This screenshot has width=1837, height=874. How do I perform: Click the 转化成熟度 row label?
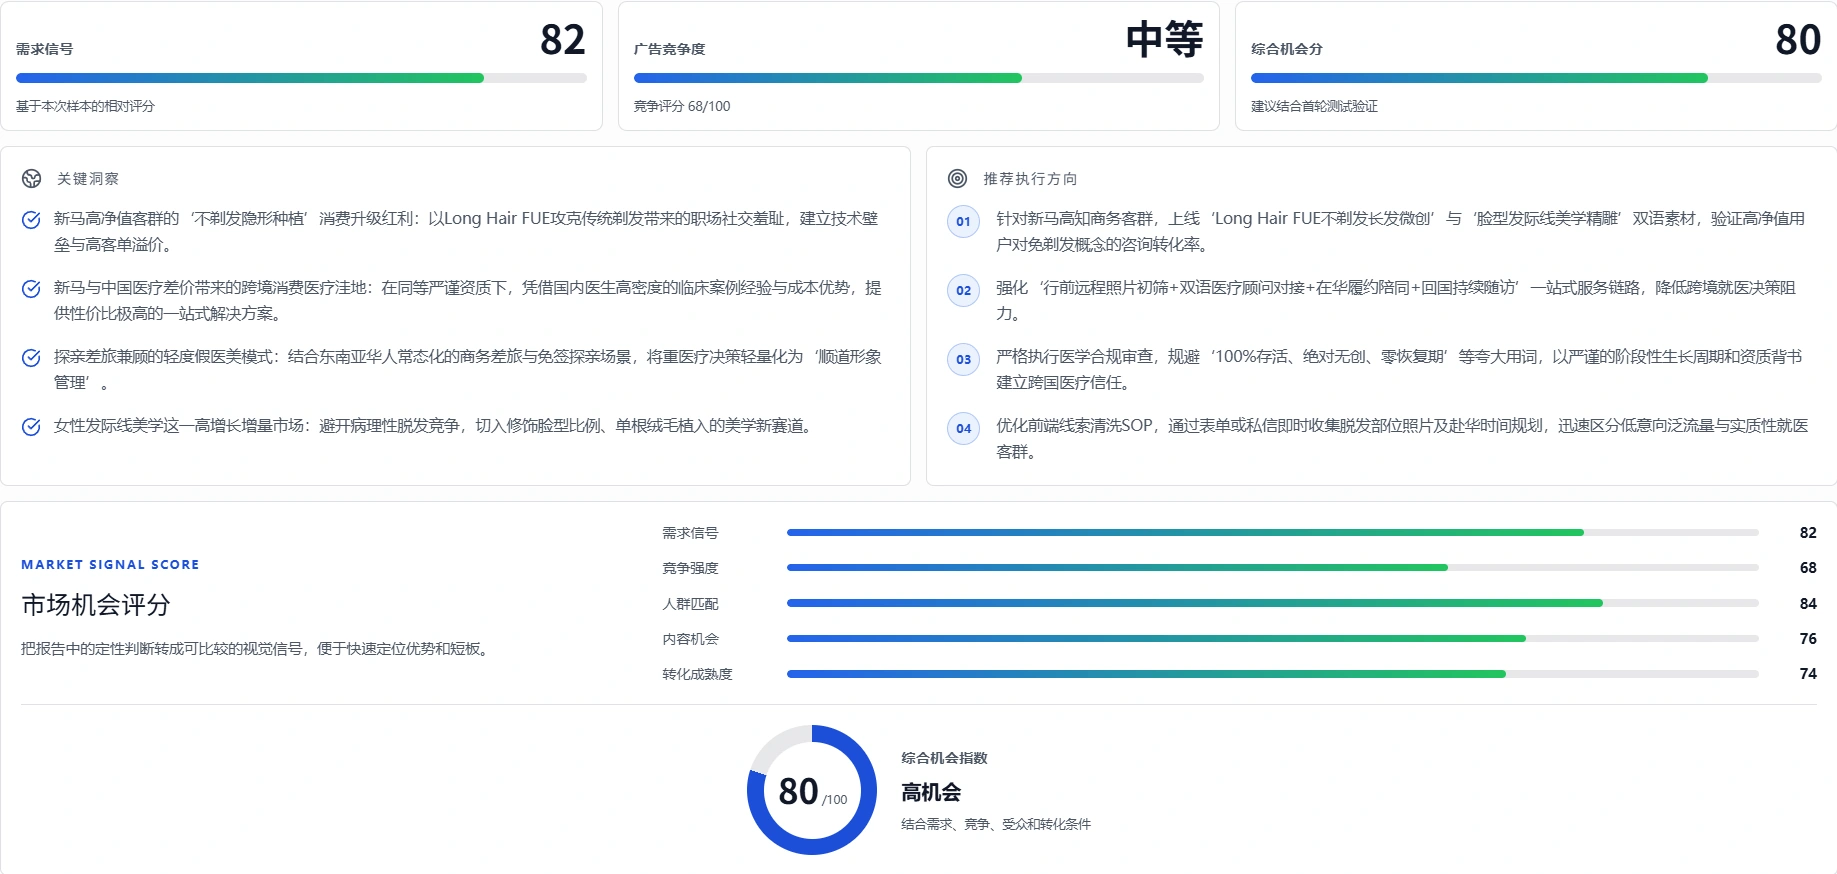click(697, 674)
